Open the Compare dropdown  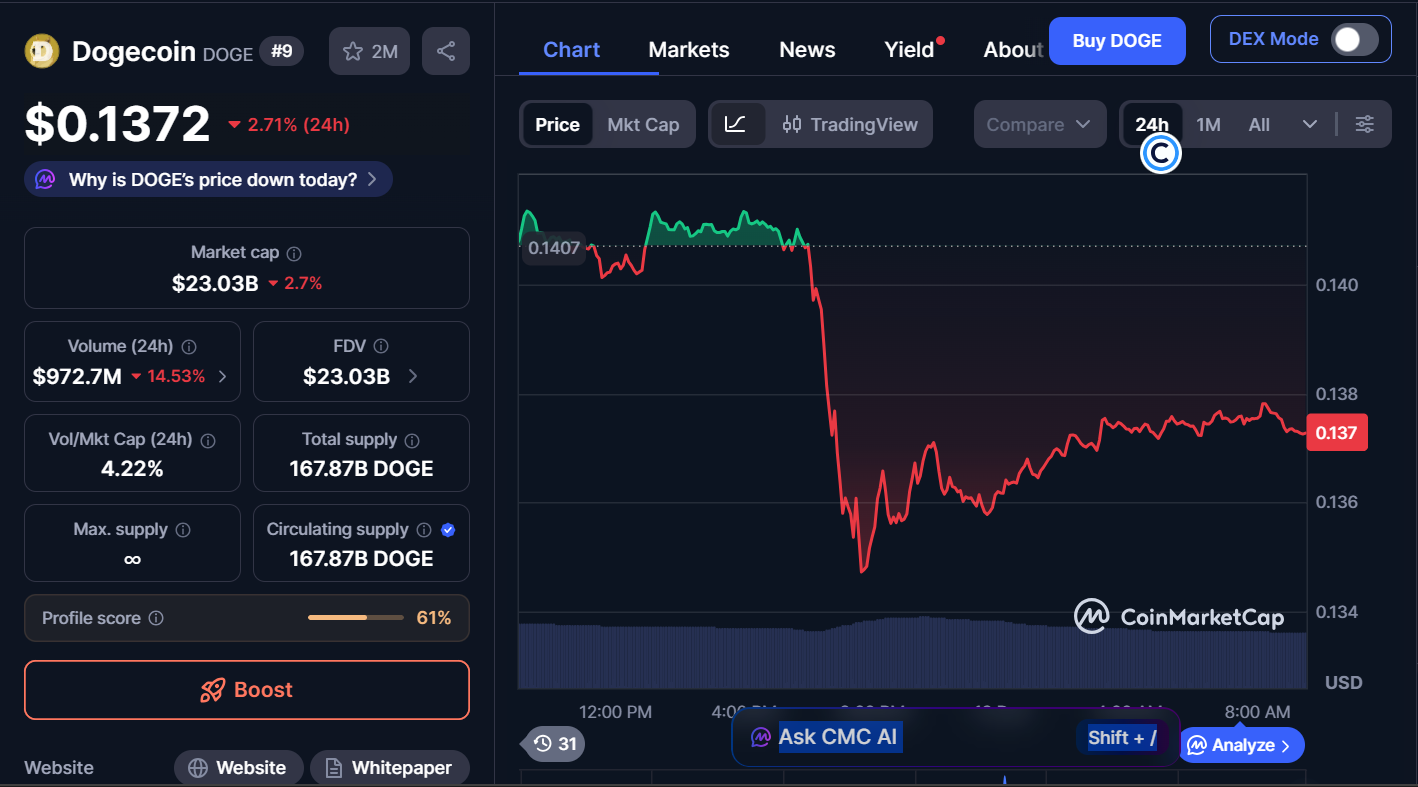click(1040, 124)
